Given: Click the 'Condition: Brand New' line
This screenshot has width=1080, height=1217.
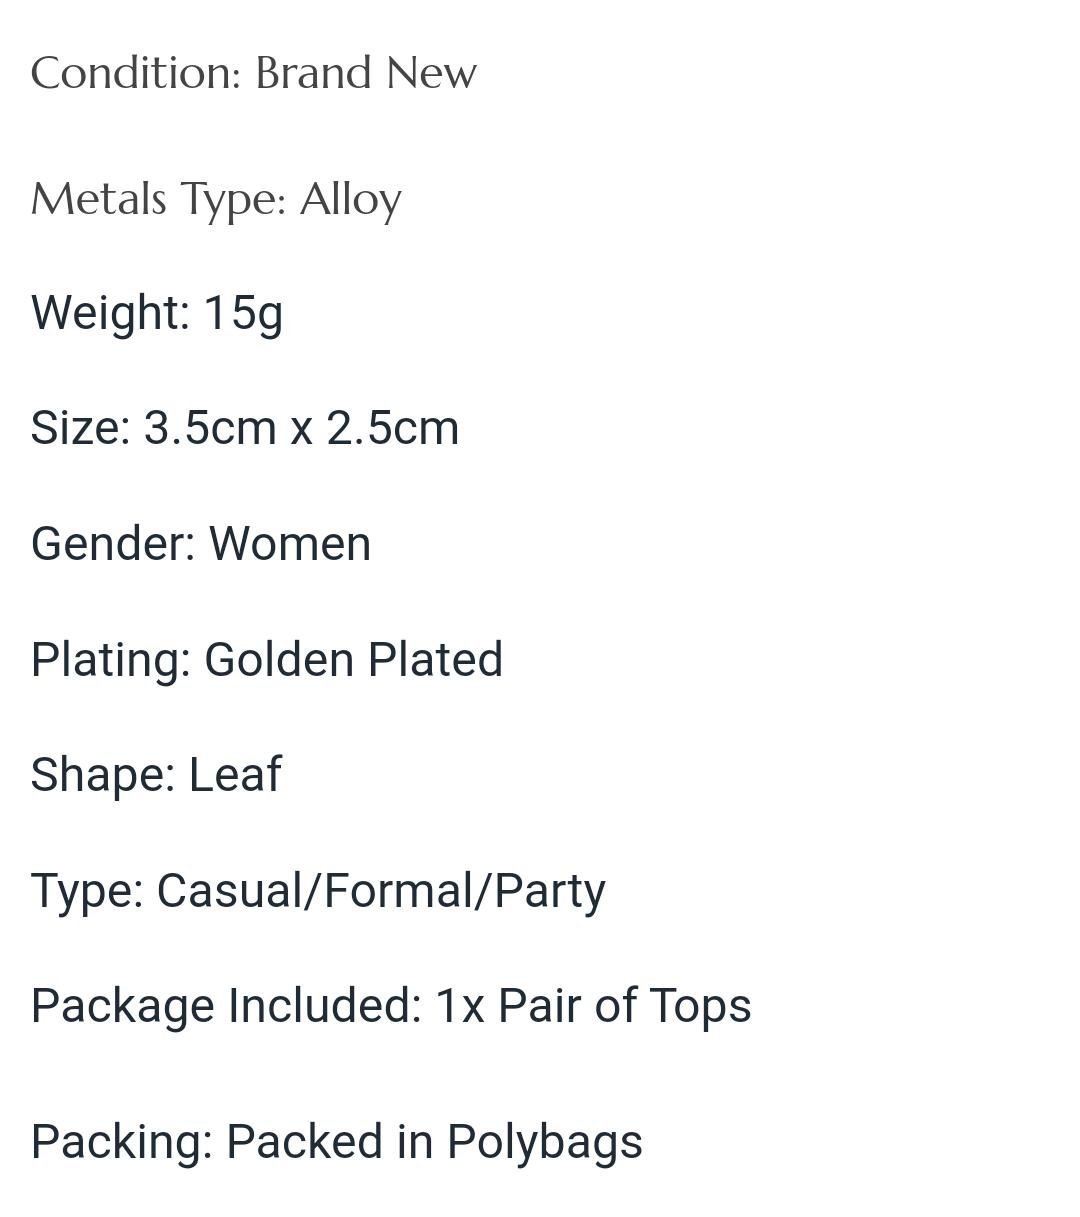Looking at the screenshot, I should click(x=253, y=74).
